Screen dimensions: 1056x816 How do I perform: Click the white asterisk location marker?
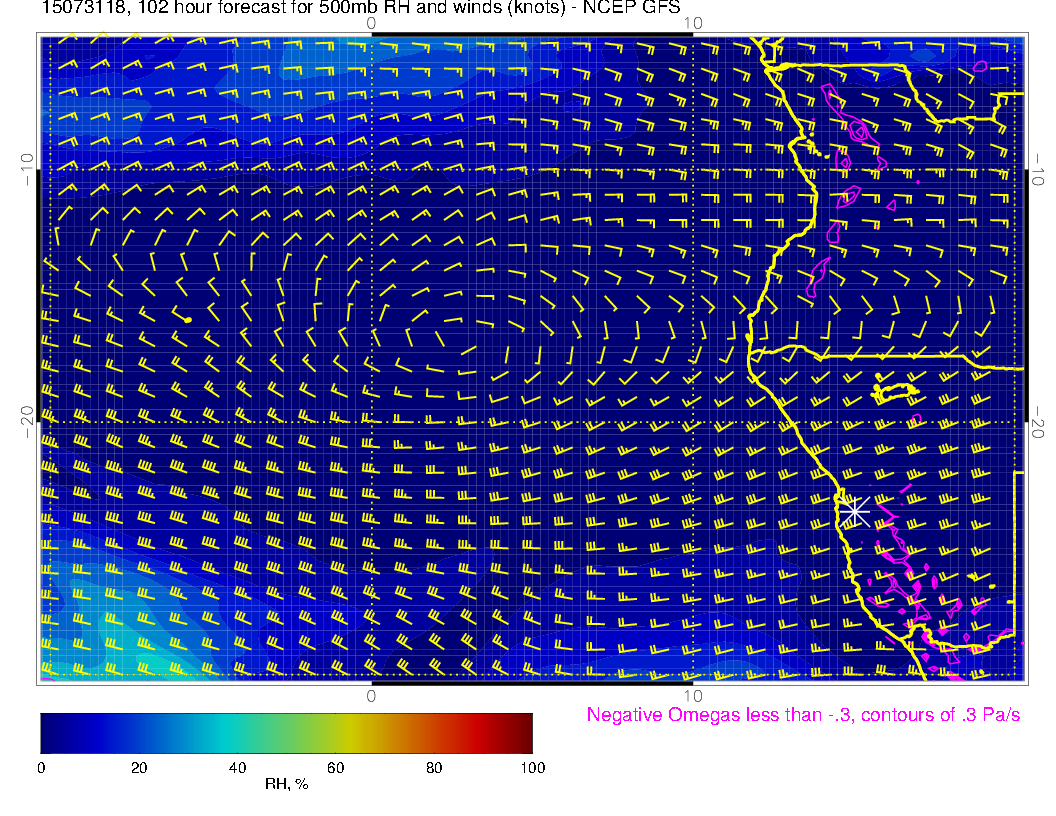(852, 511)
